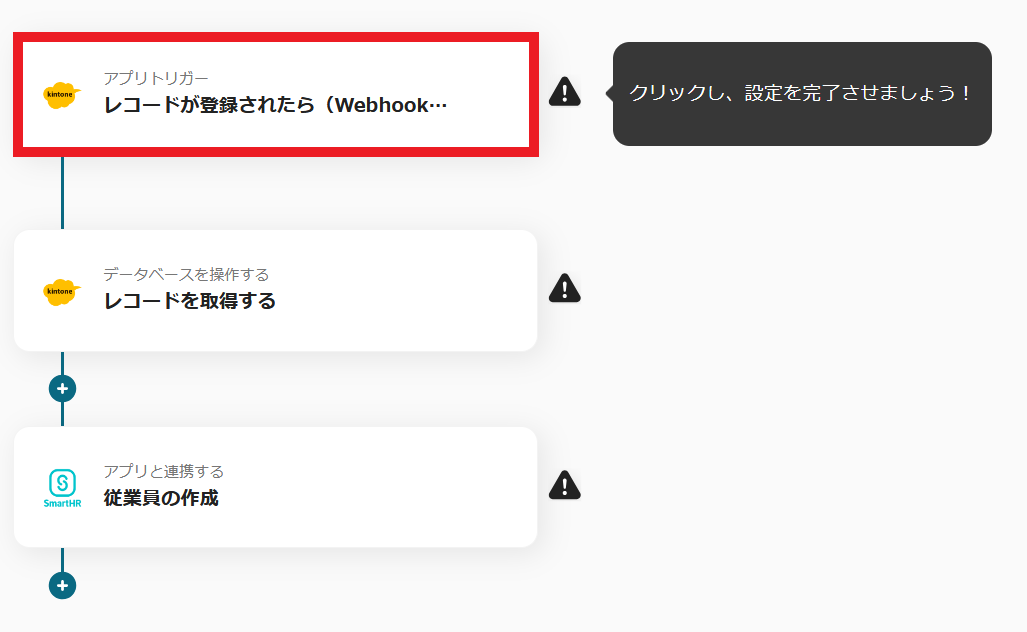The width and height of the screenshot is (1027, 632).
Task: Click the kintone icon in the trigger card
Action: (x=62, y=95)
